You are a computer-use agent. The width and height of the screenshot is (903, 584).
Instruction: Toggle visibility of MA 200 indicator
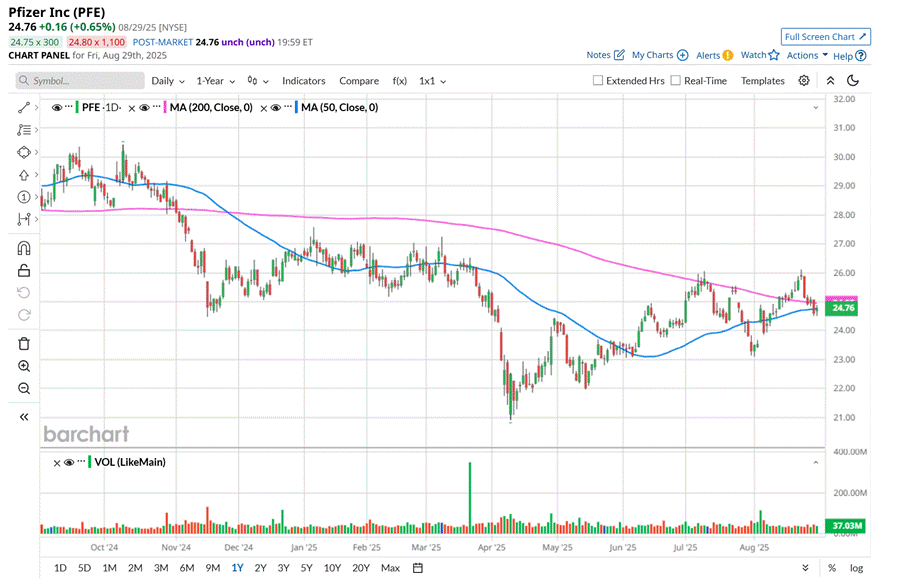pyautogui.click(x=145, y=108)
